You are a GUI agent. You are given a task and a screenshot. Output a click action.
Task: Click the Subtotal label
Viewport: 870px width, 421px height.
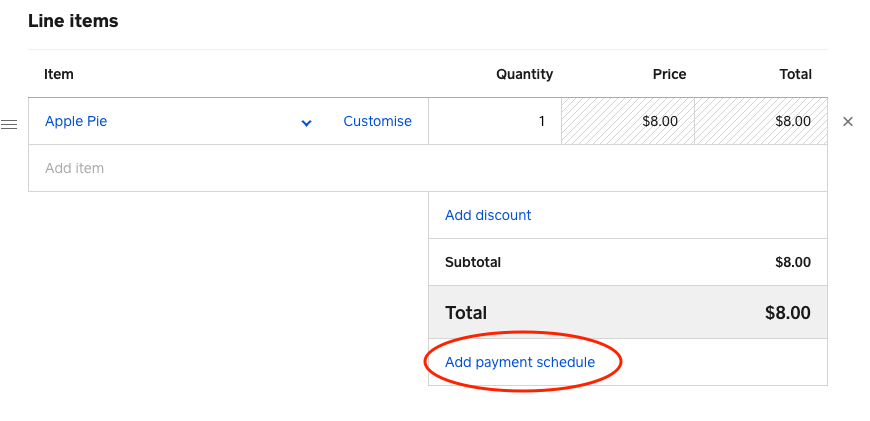[473, 263]
